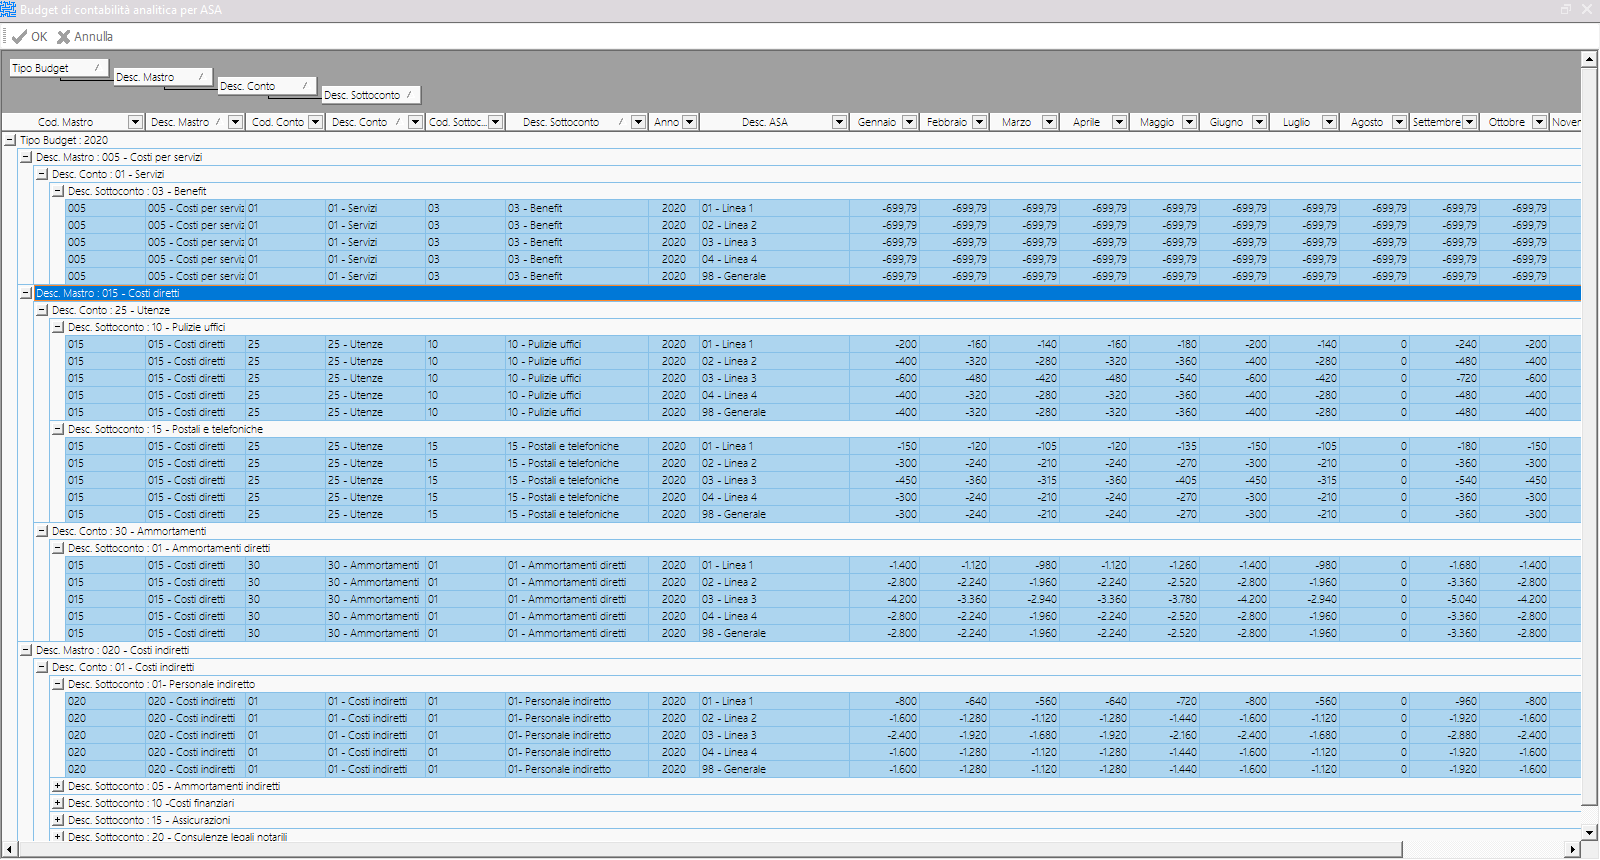Screen dimensions: 1600x860
Task: Sort by the Cod. Mastro column header
Action: [x=66, y=122]
